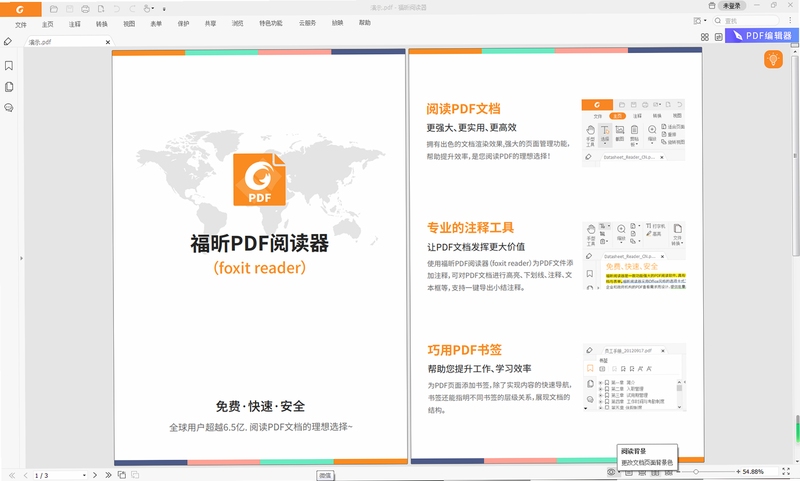This screenshot has height=481, width=800.
Task: Switch to the 注释 tab
Action: (74, 24)
